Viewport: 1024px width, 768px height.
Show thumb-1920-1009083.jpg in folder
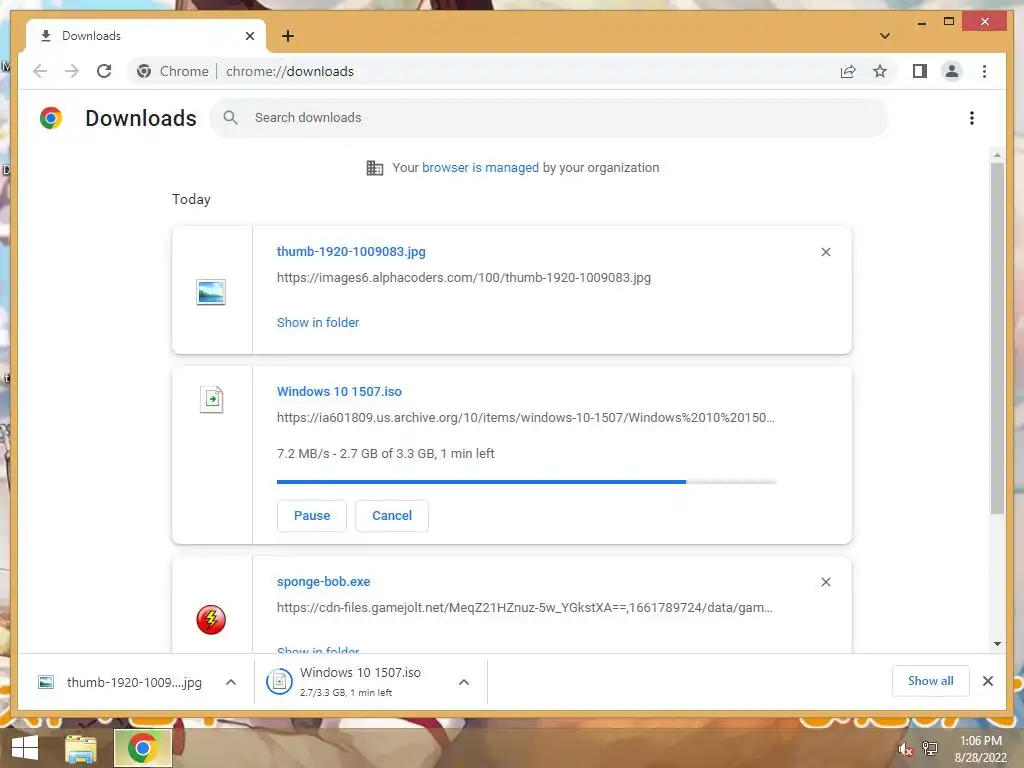(x=318, y=323)
